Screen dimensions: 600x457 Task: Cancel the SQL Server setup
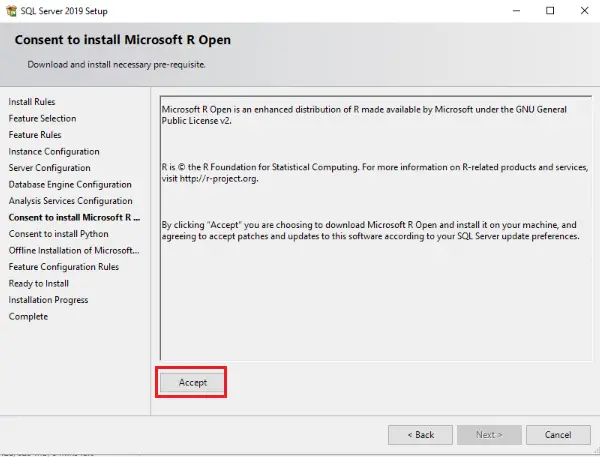(558, 435)
